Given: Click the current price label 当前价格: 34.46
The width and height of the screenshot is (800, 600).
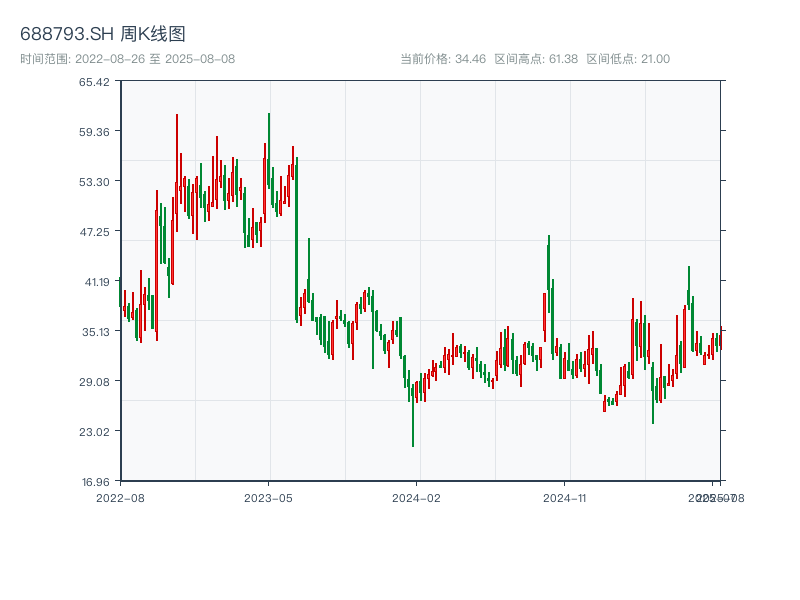Looking at the screenshot, I should (443, 59).
